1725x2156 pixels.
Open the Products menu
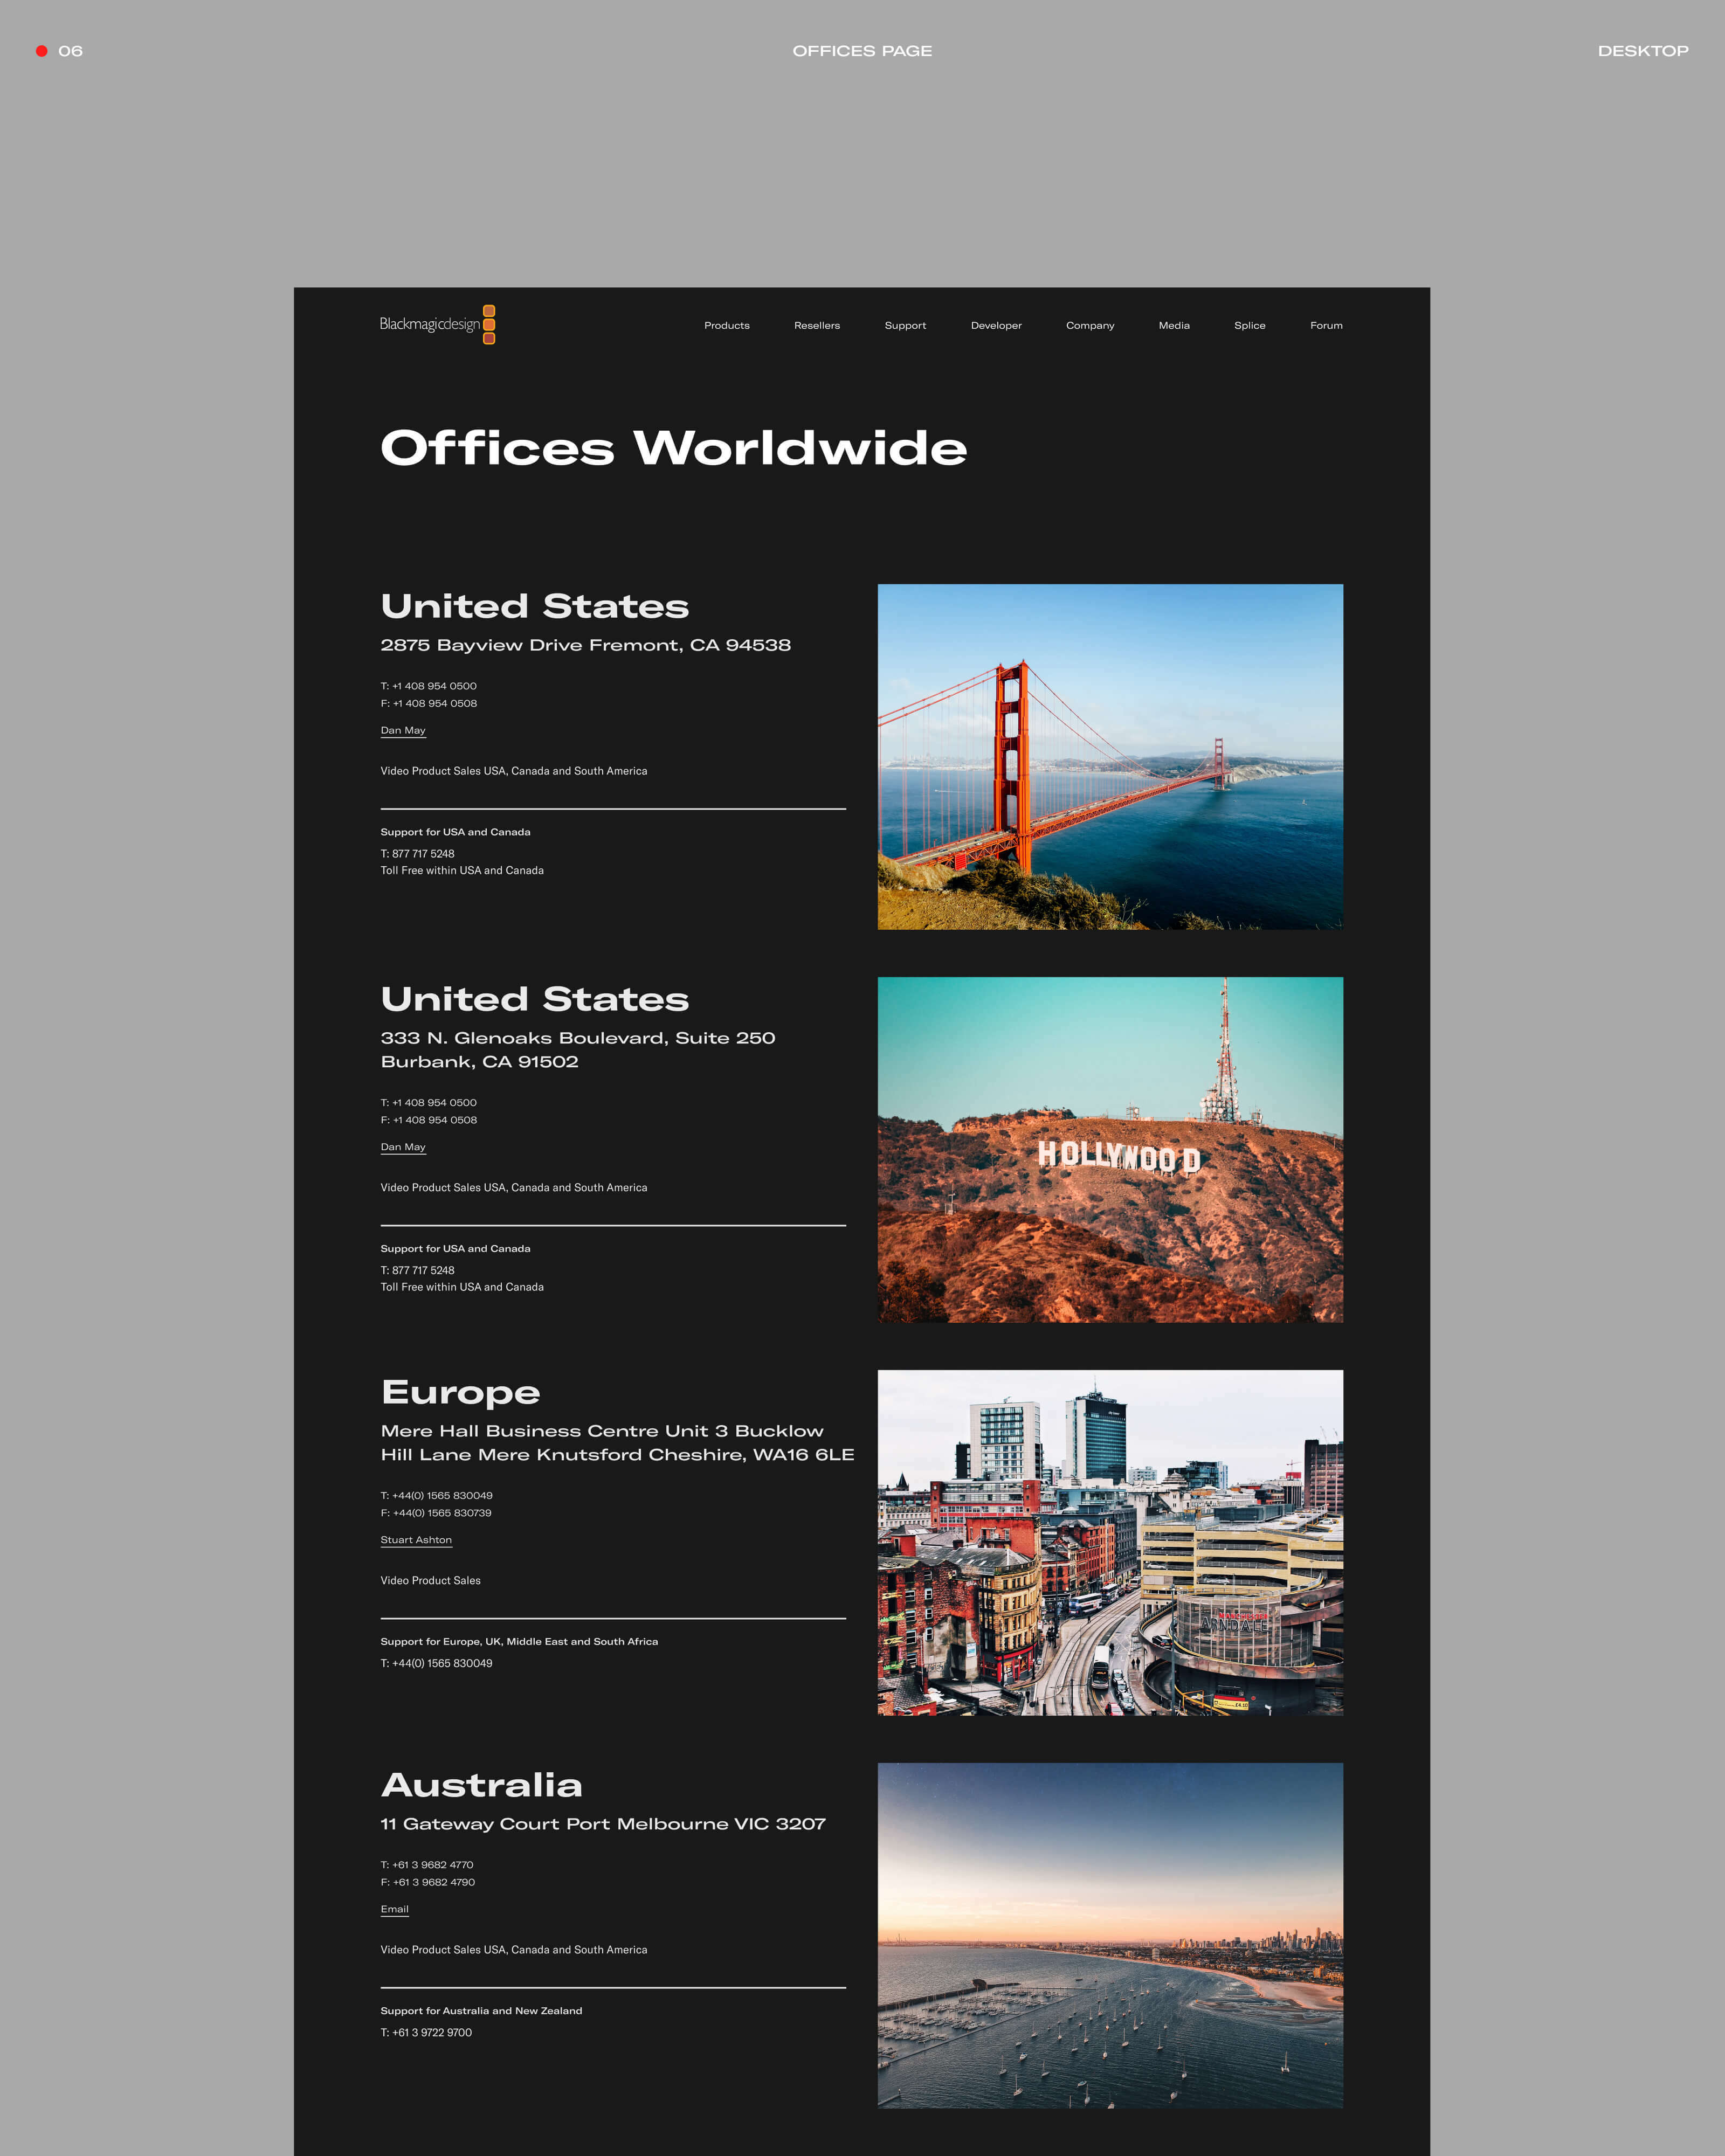pyautogui.click(x=726, y=326)
